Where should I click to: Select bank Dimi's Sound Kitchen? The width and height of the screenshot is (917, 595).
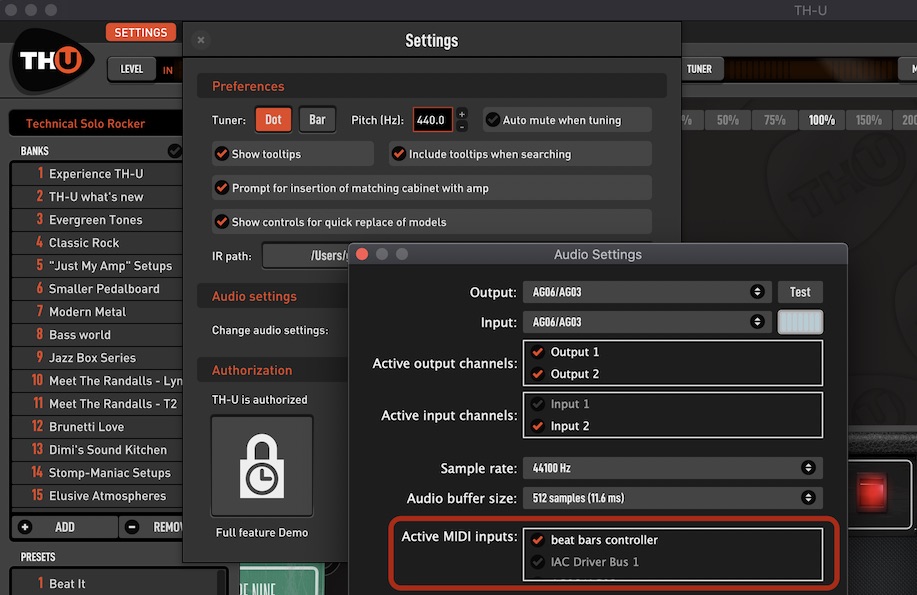tap(97, 449)
